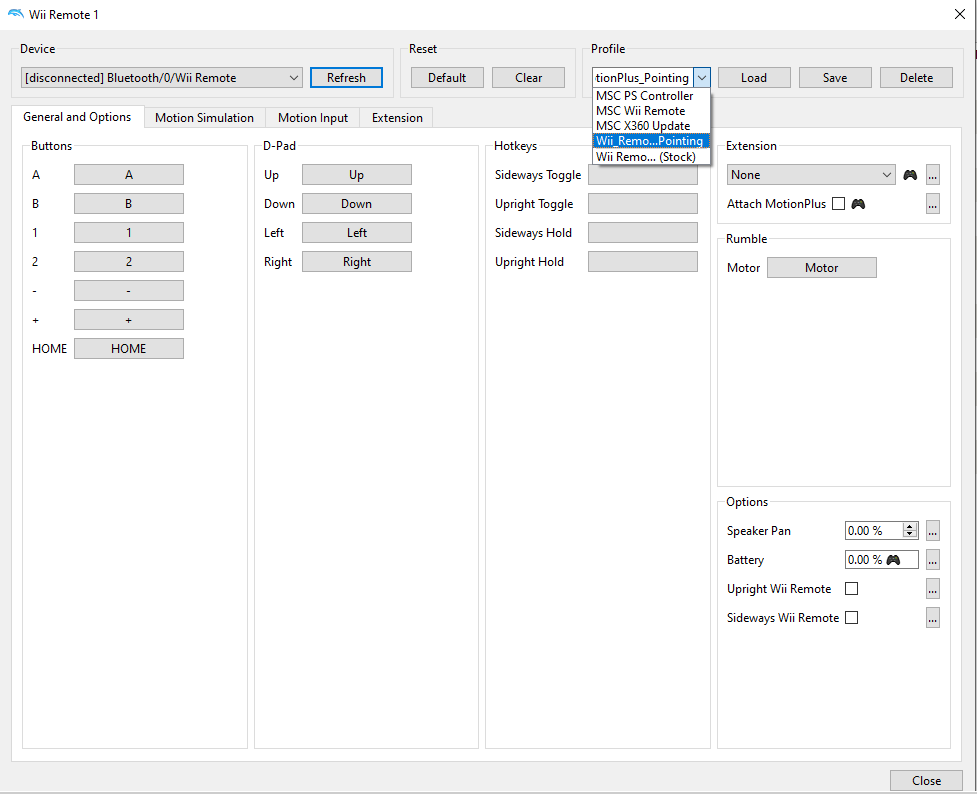This screenshot has height=794, width=977.
Task: Check the Upright Wii Remote option
Action: (851, 588)
